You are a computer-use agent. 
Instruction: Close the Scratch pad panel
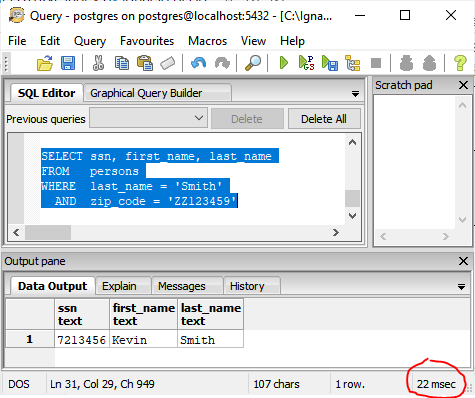click(x=463, y=85)
